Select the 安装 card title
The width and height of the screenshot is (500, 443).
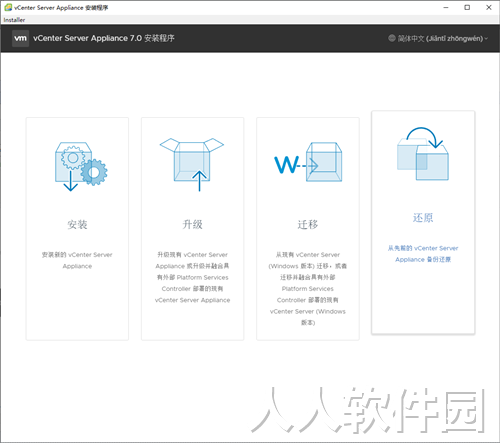click(x=77, y=224)
